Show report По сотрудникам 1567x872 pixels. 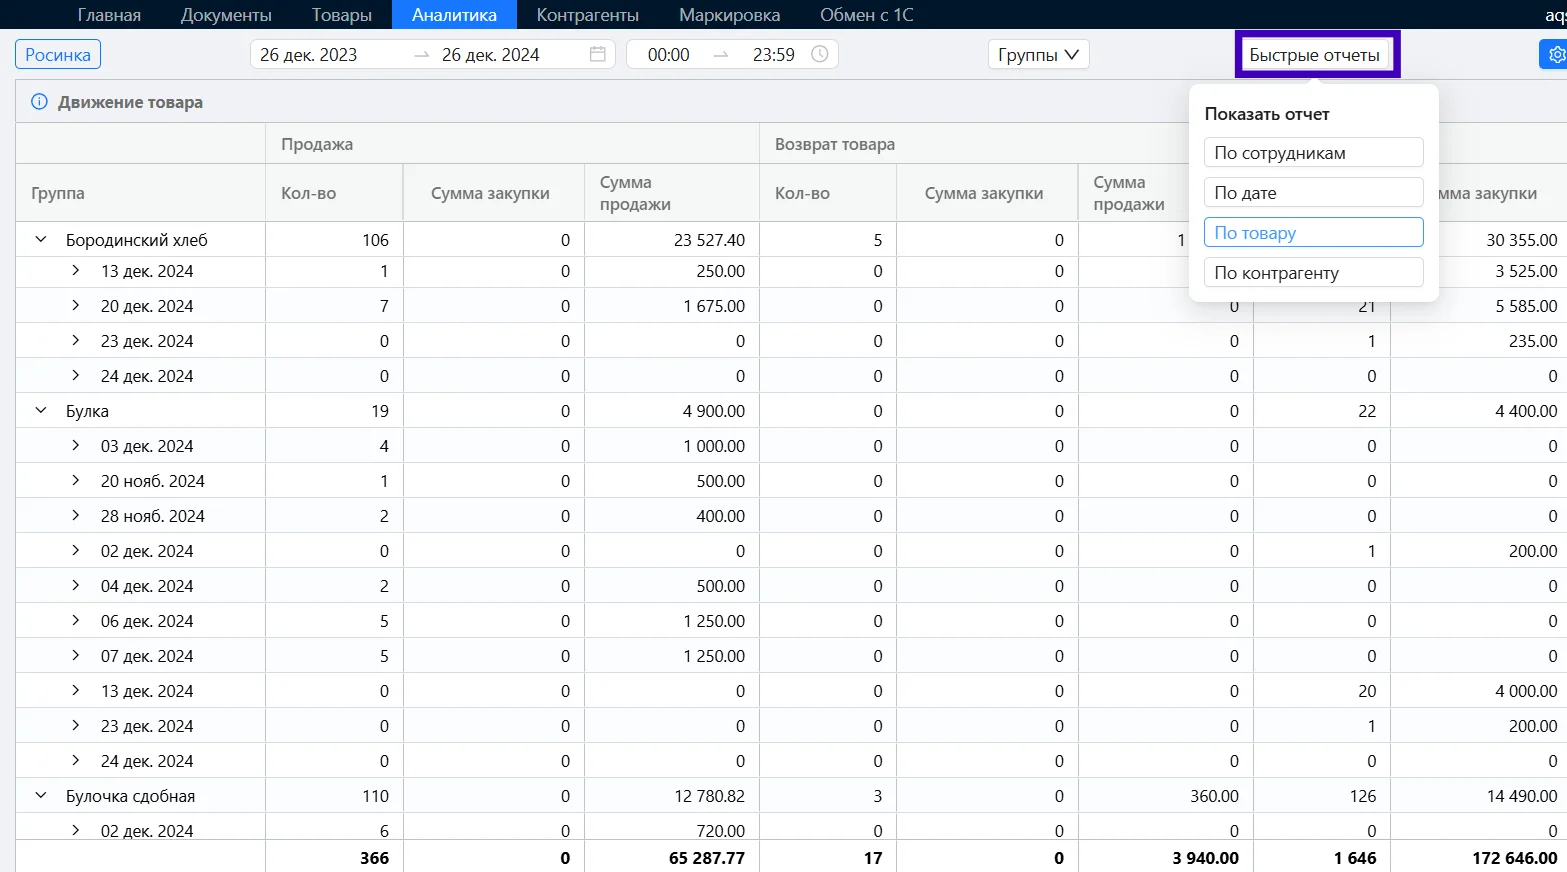coord(1313,152)
